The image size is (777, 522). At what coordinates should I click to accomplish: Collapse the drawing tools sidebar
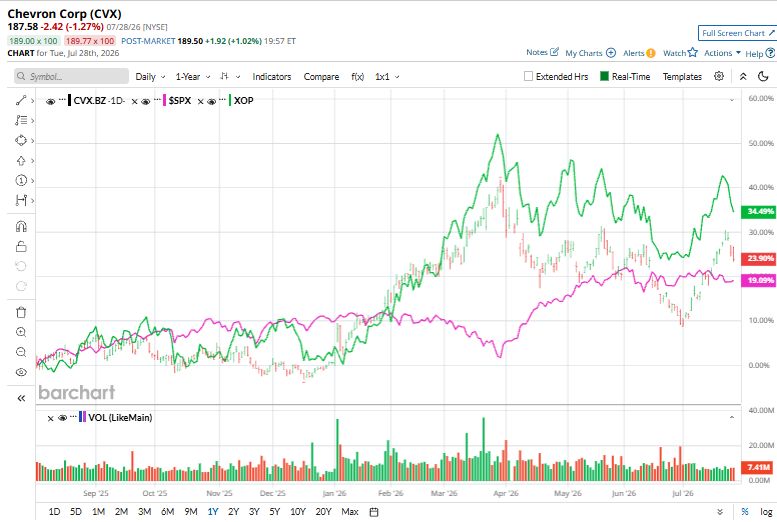21,398
